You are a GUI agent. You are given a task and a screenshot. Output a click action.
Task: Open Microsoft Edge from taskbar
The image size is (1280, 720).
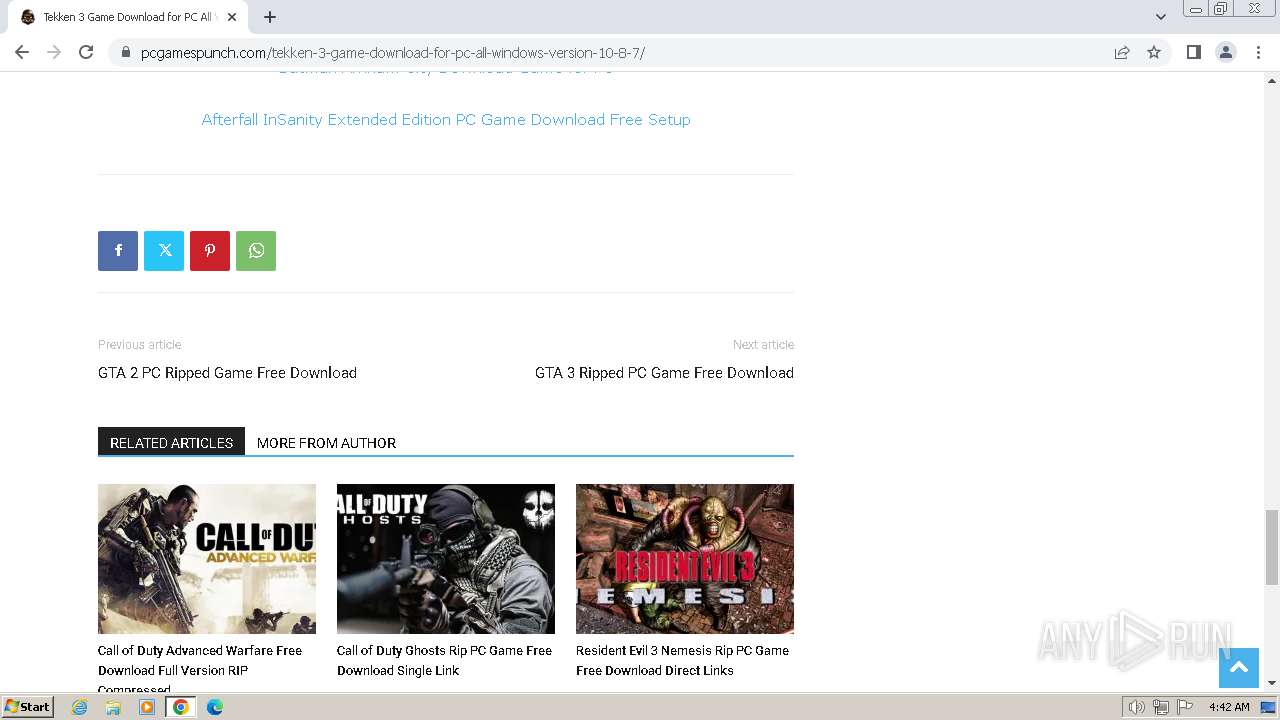click(x=215, y=707)
